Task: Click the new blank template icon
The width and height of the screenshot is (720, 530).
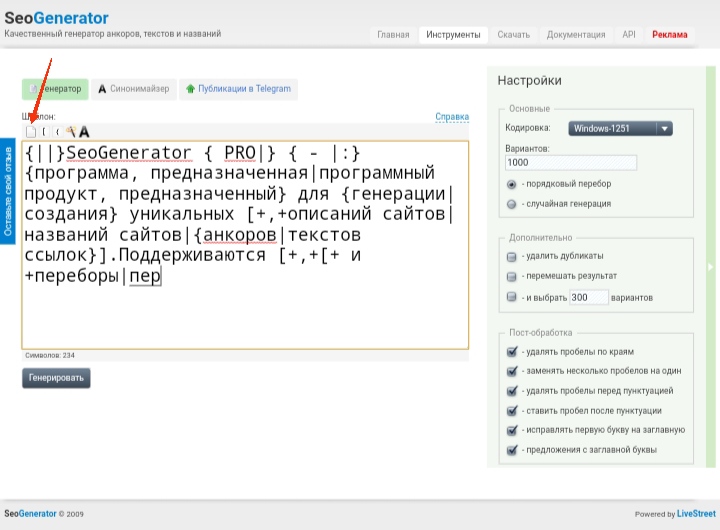Action: pos(30,131)
